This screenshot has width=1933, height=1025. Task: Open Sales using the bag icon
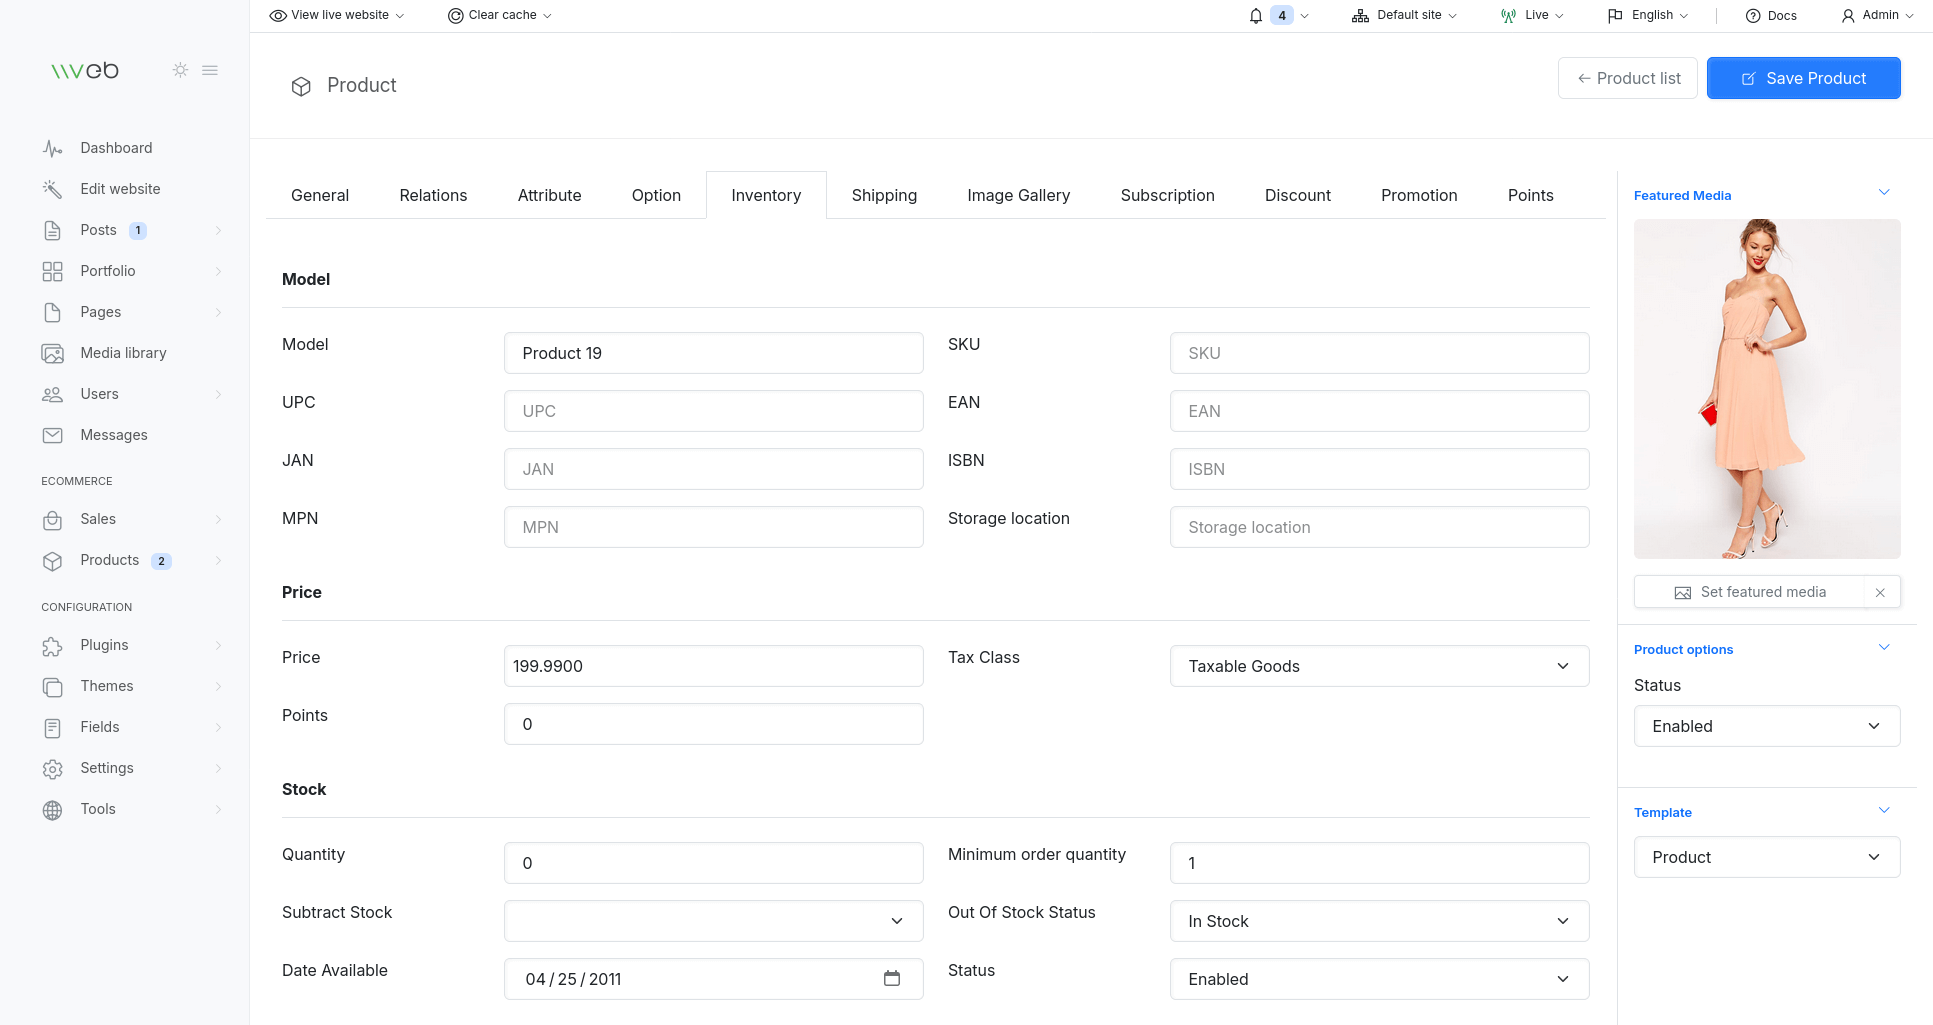[52, 518]
